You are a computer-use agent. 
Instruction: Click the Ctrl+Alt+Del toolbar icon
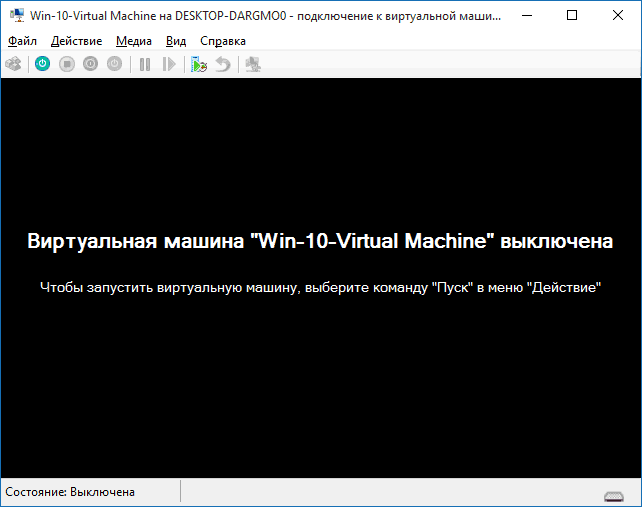coord(14,64)
